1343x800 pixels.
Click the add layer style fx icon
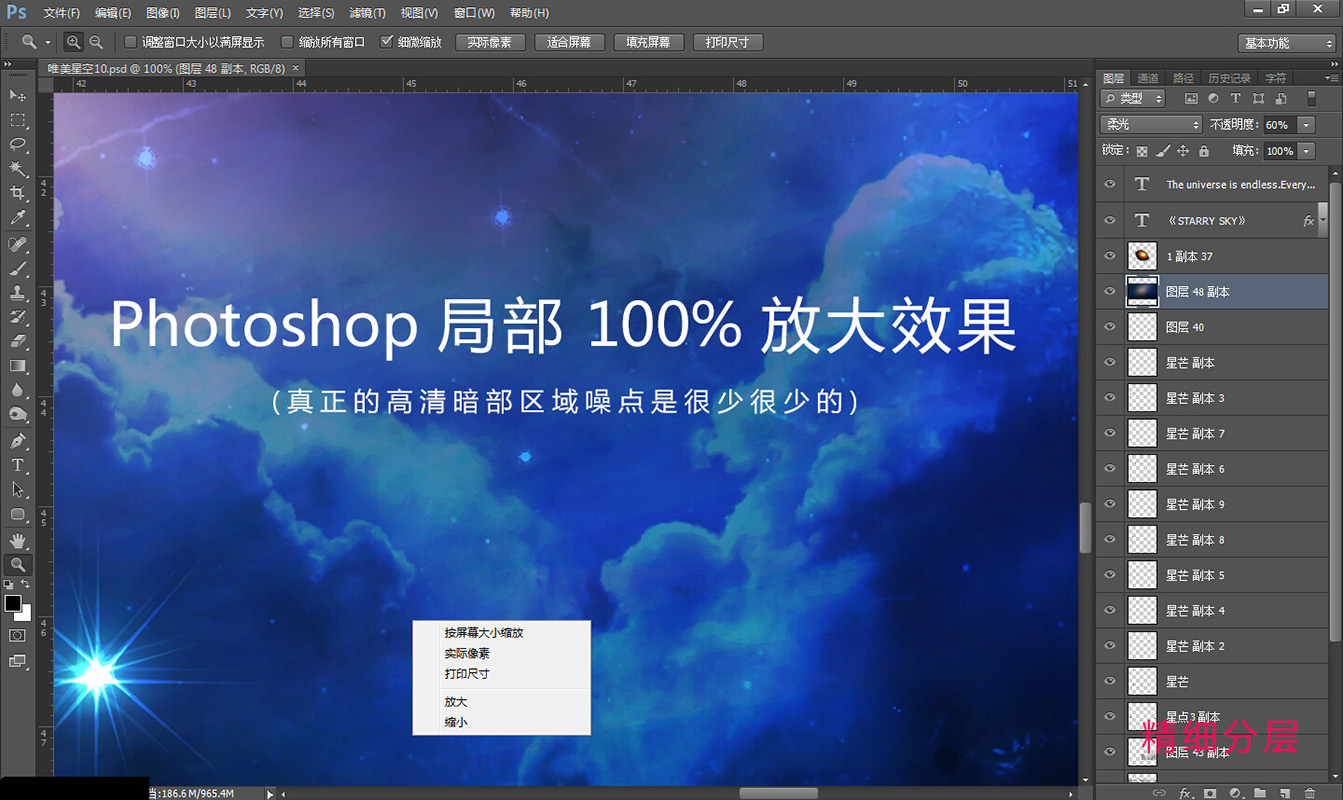pyautogui.click(x=1185, y=793)
